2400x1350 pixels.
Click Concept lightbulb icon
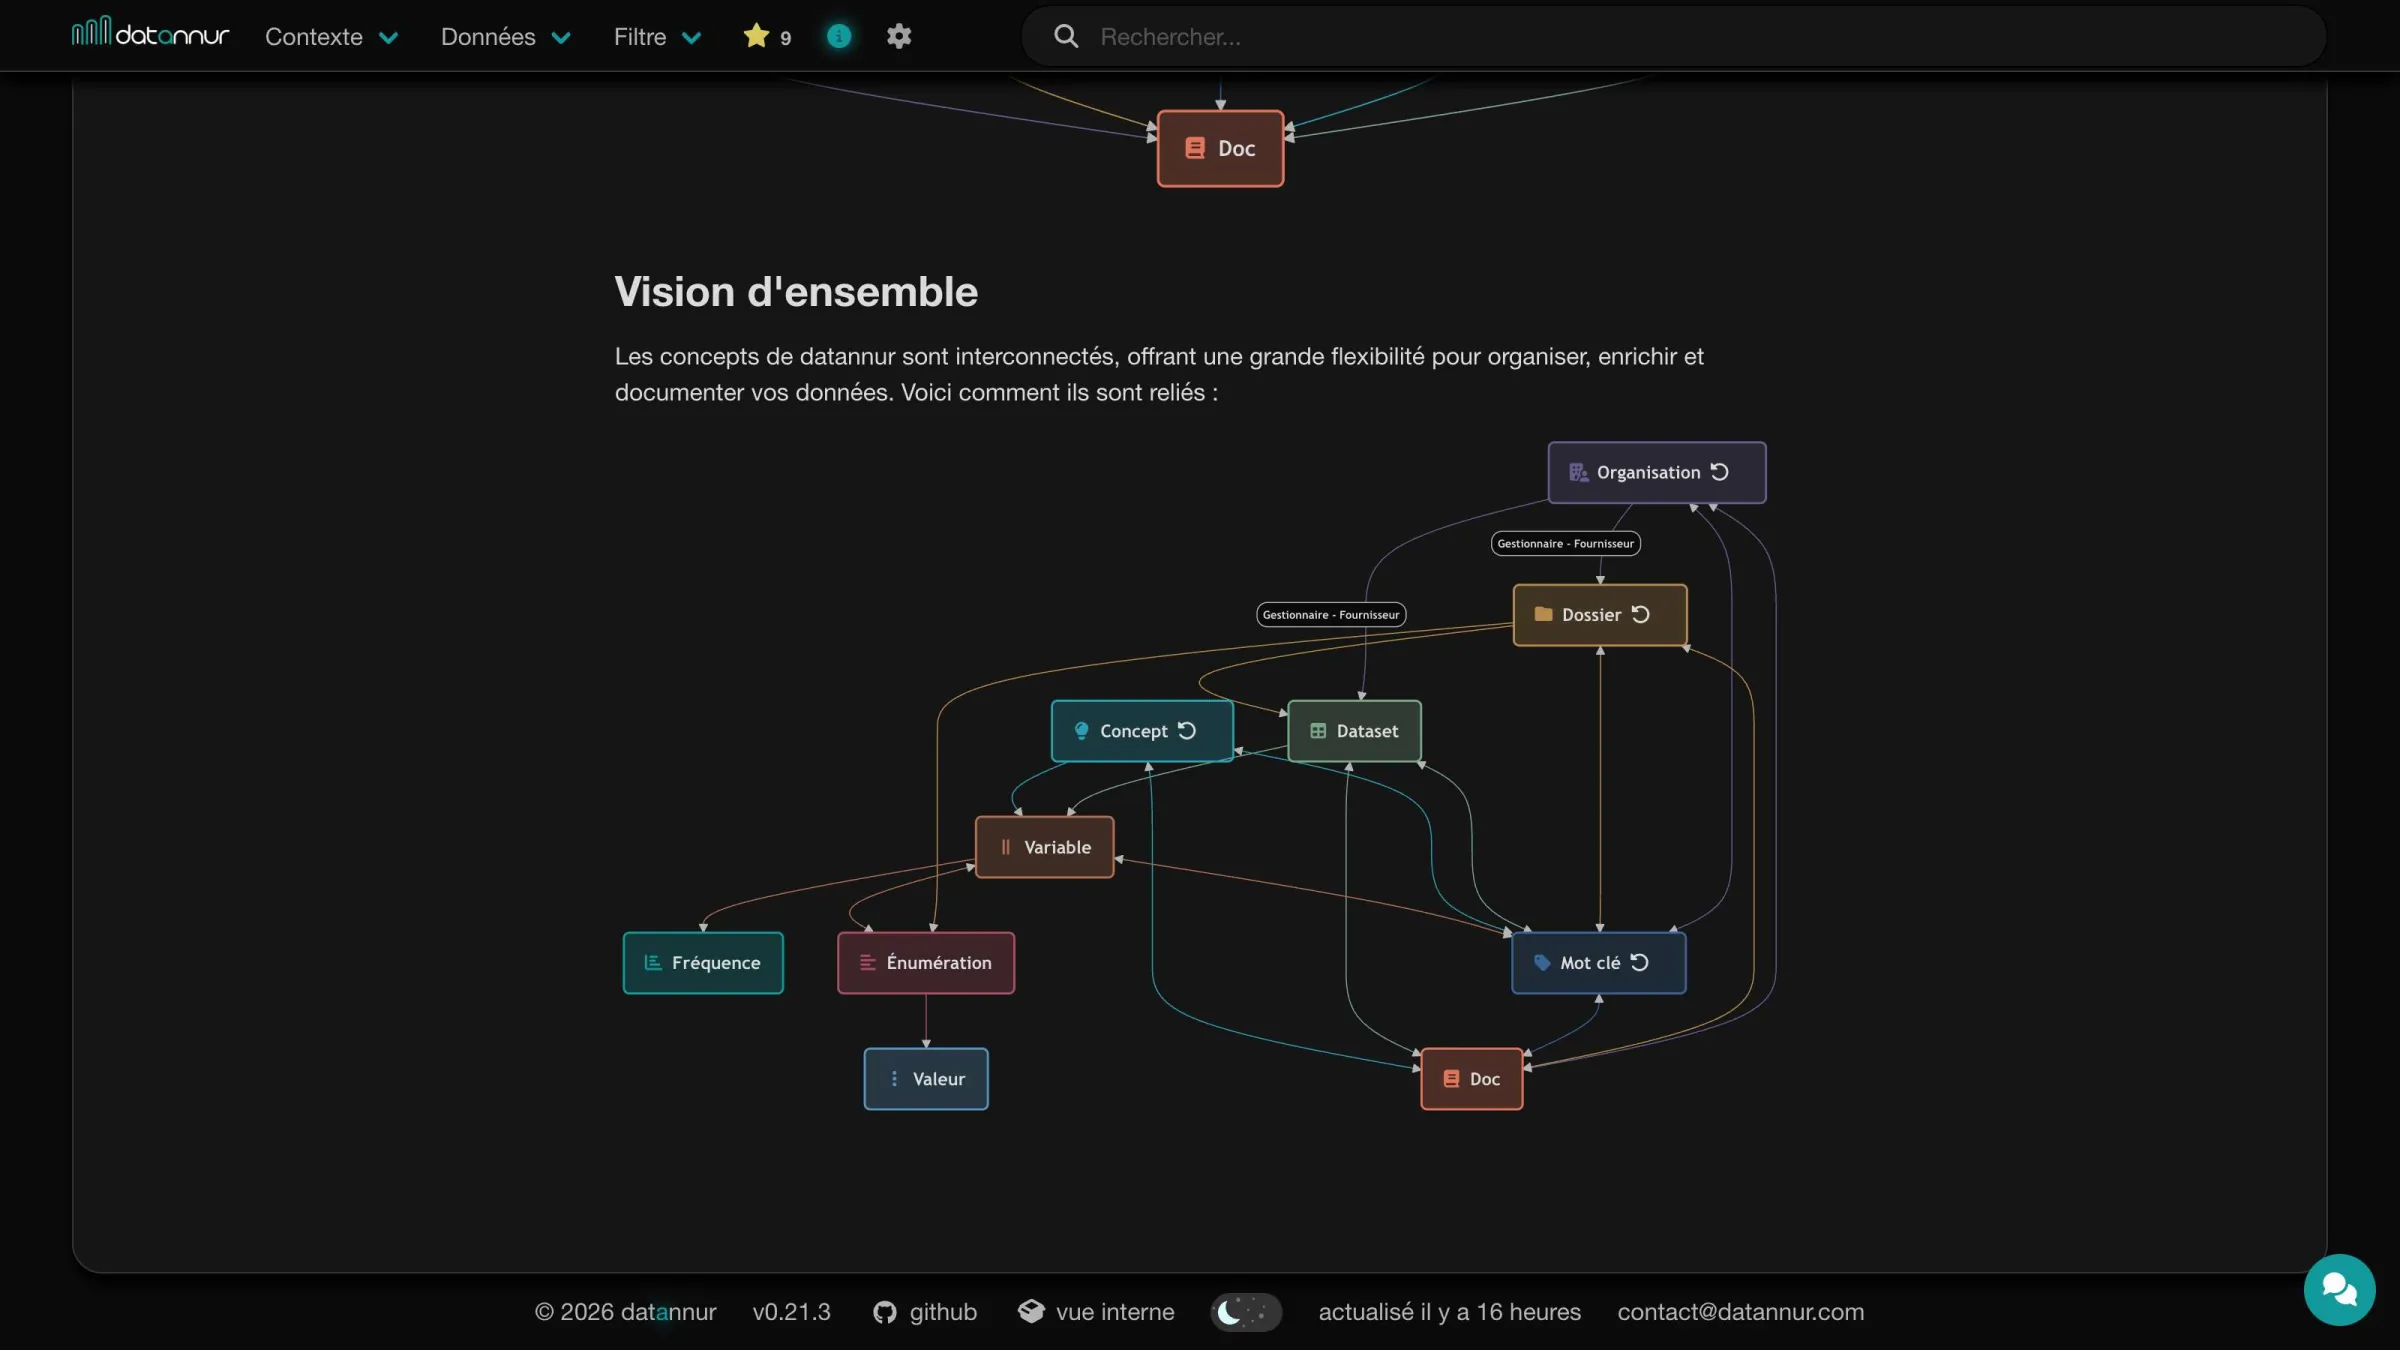1081,731
